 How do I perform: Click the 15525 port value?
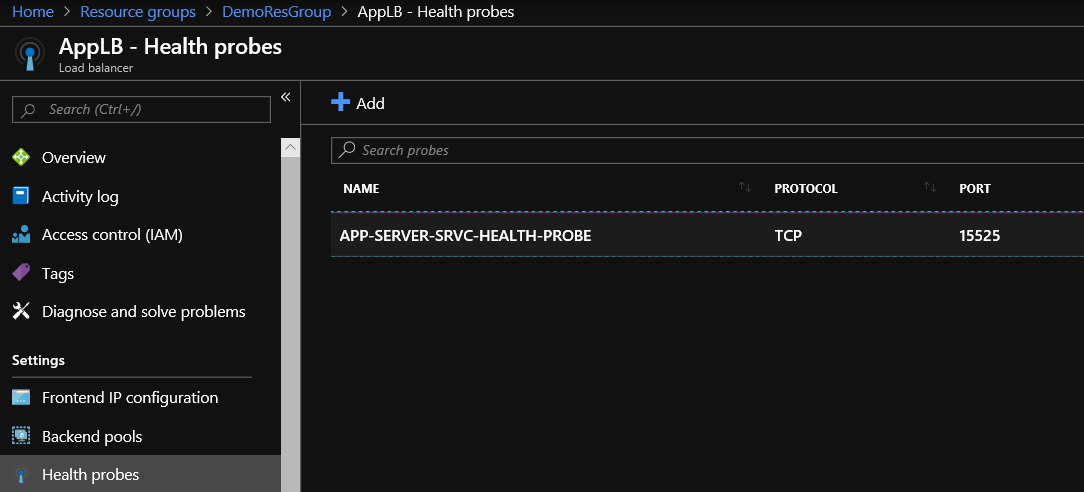click(x=980, y=236)
